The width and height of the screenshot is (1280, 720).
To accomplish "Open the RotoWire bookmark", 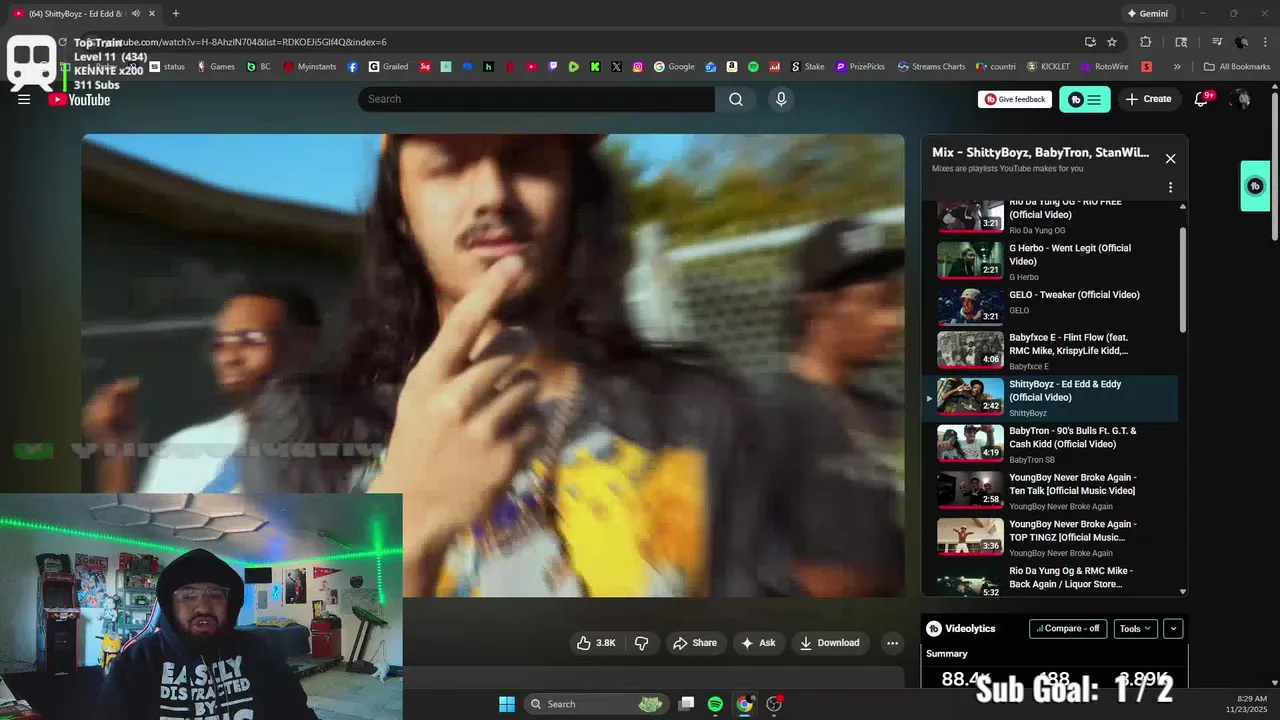I will click(1104, 67).
